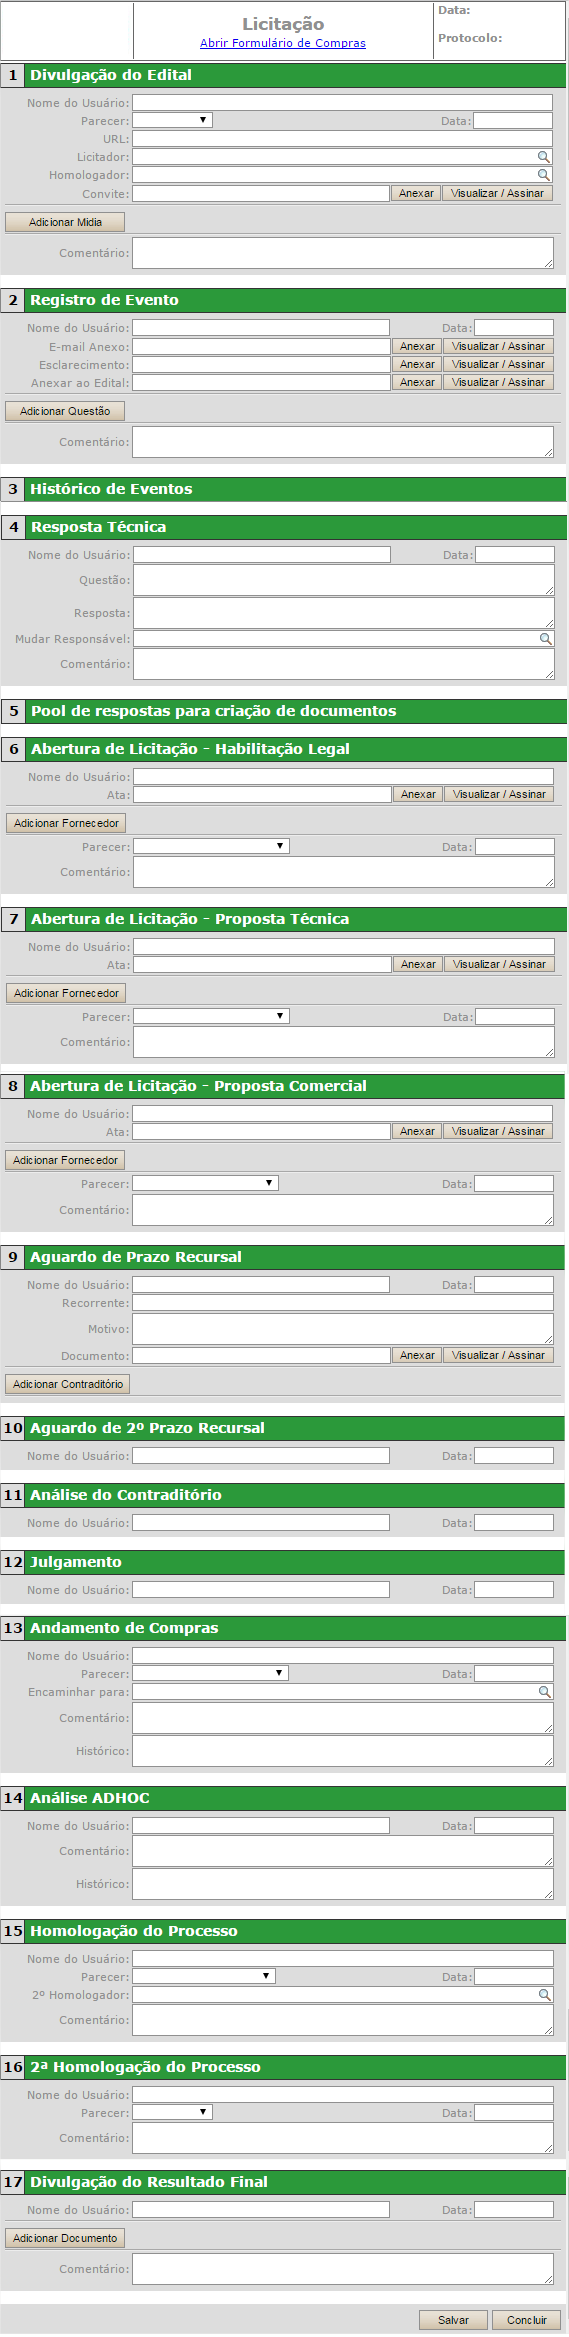Click search icon in Homologador field
Image resolution: width=569 pixels, height=2337 pixels.
544,175
